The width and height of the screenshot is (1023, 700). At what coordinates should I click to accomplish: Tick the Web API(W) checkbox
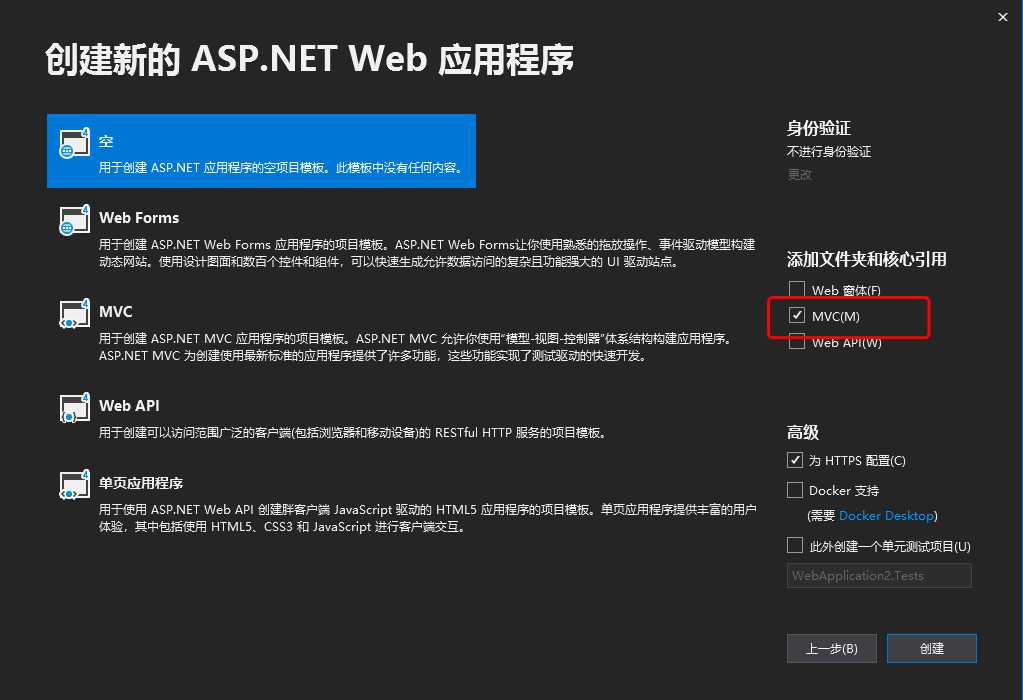click(796, 342)
